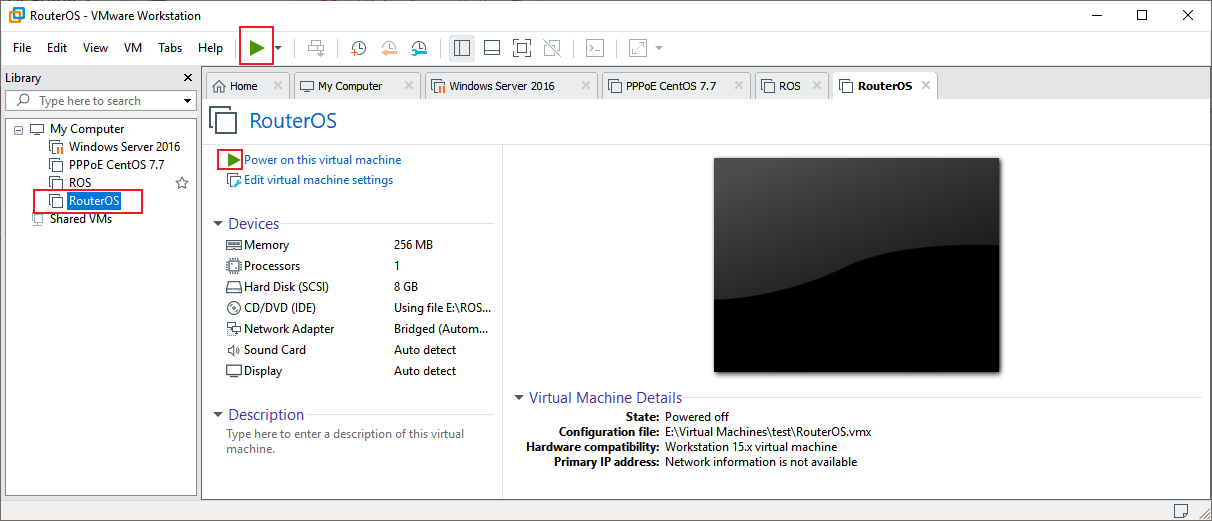Viewport: 1212px width, 521px height.
Task: Click the 256 MB memory value
Action: tap(413, 245)
